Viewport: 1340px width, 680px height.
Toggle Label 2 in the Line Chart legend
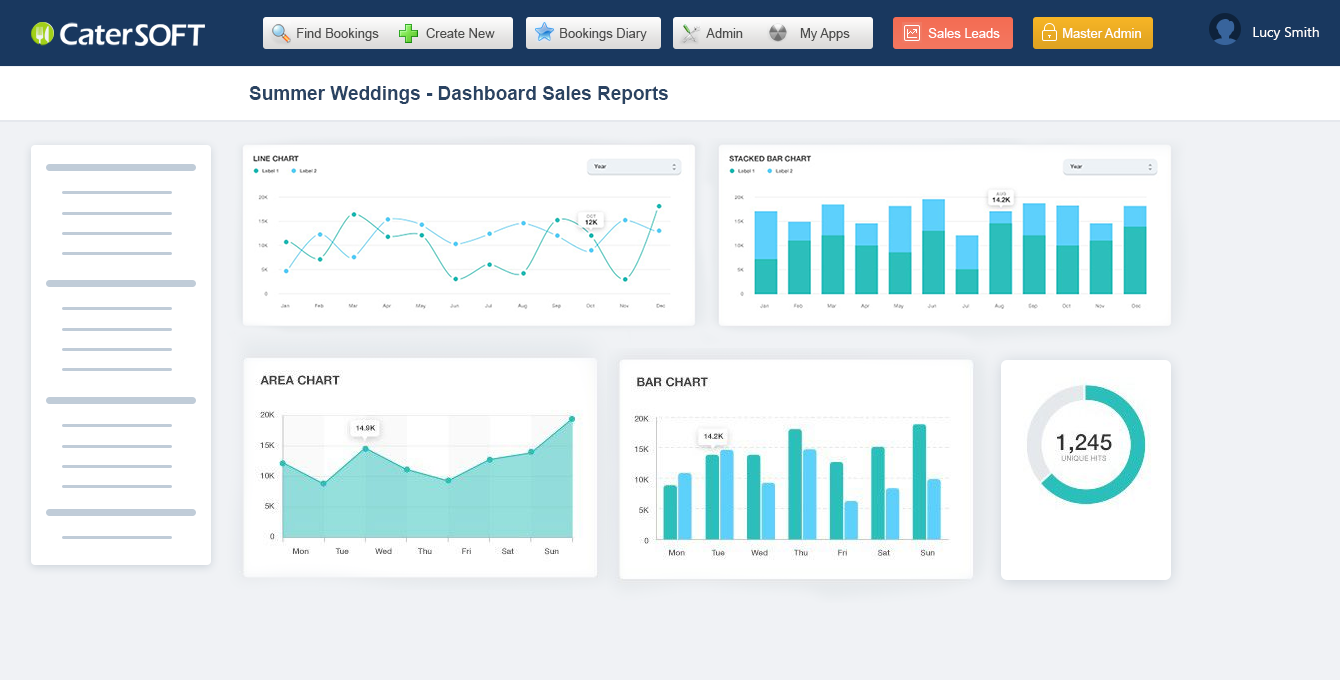pos(304,170)
